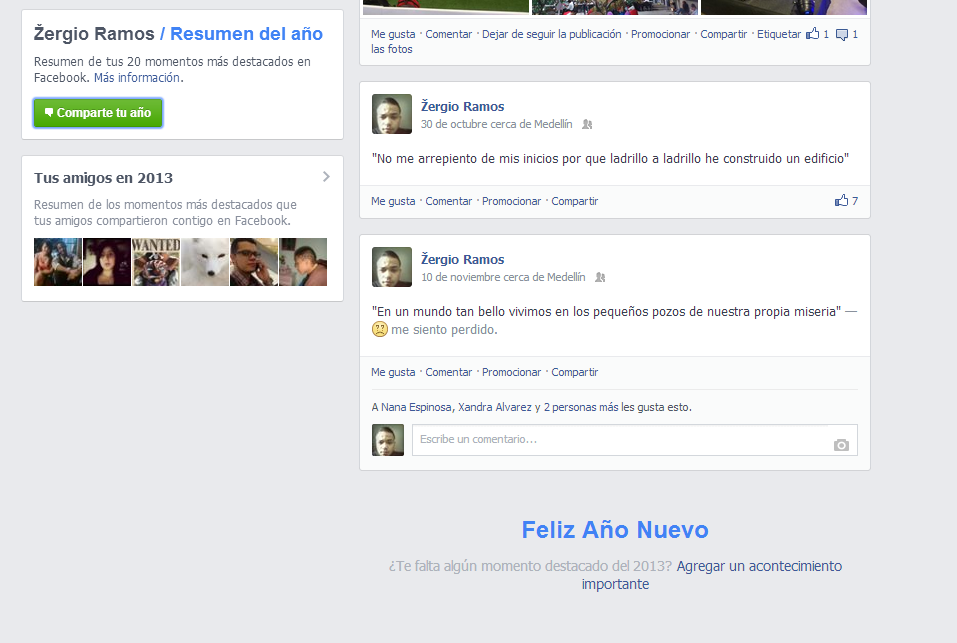Click Dejar de seguir la publicación
Image resolution: width=957 pixels, height=643 pixels.
pyautogui.click(x=552, y=34)
